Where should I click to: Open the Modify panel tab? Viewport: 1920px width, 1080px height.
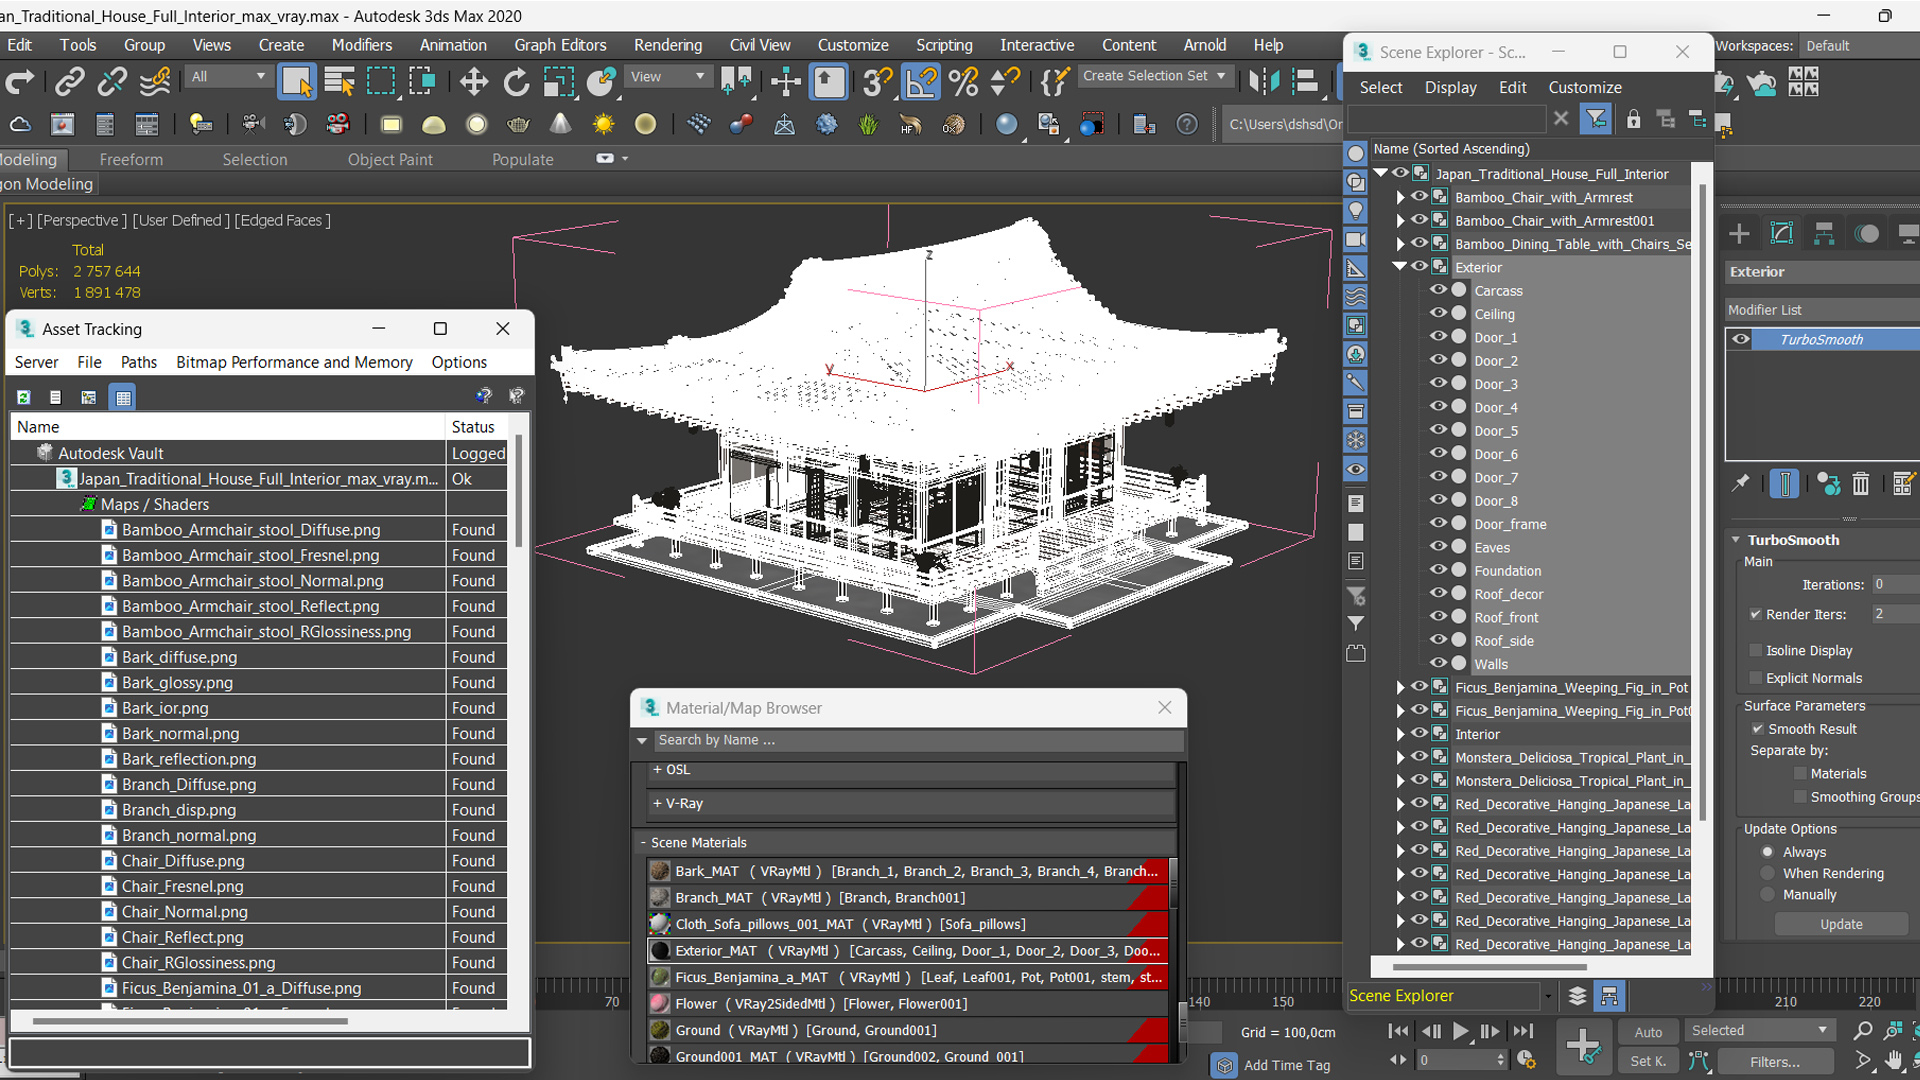tap(1782, 233)
